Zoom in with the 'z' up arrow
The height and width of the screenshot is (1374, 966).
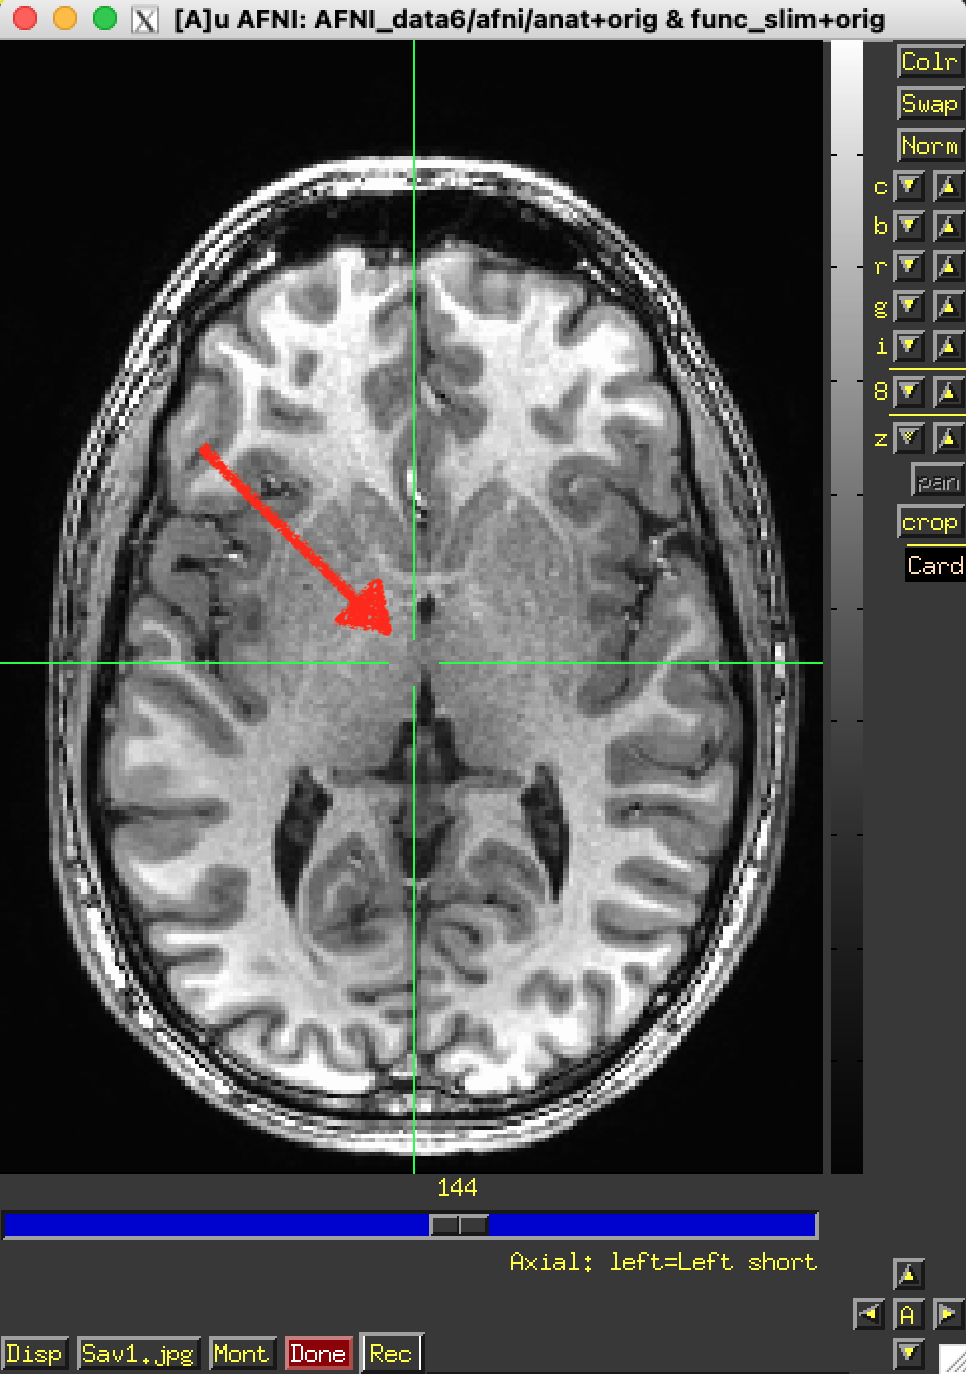tap(947, 438)
